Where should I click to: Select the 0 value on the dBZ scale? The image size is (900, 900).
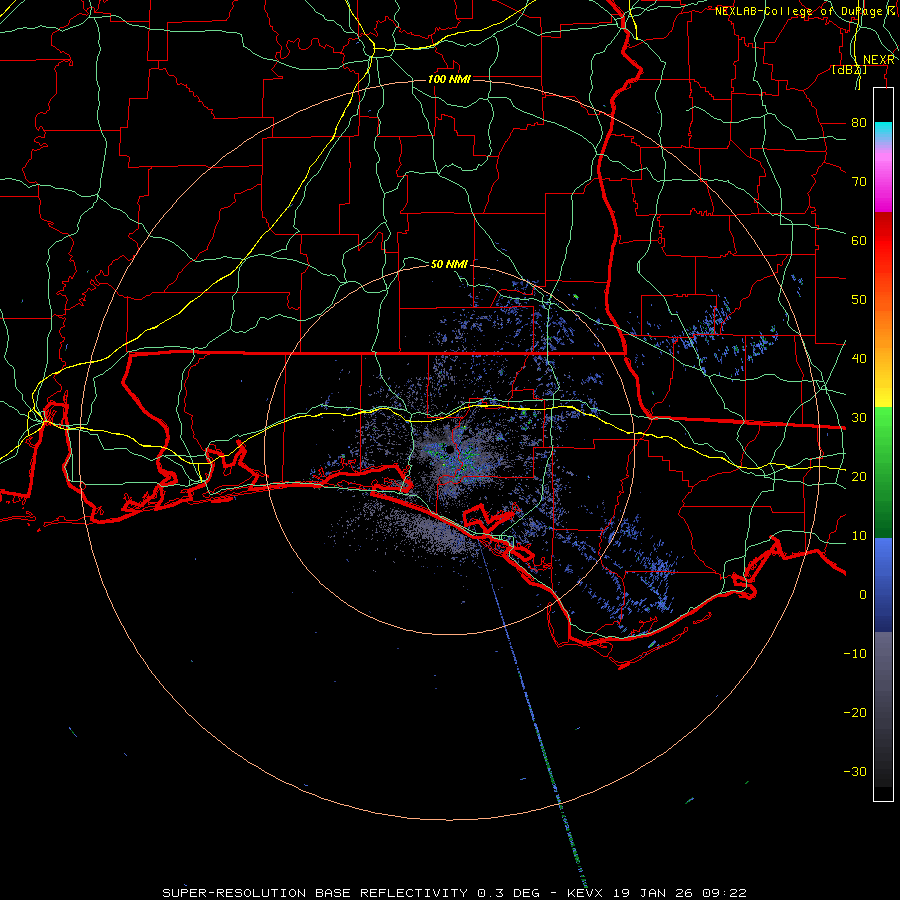tap(863, 595)
